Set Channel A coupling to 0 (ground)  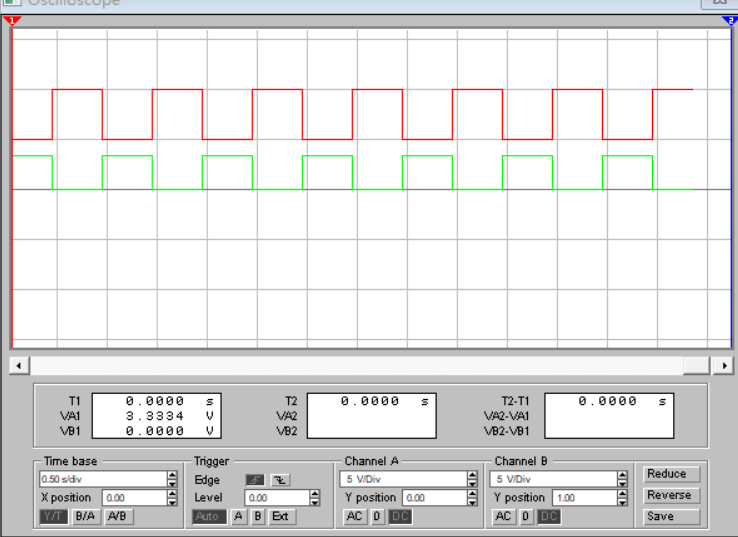tap(376, 517)
